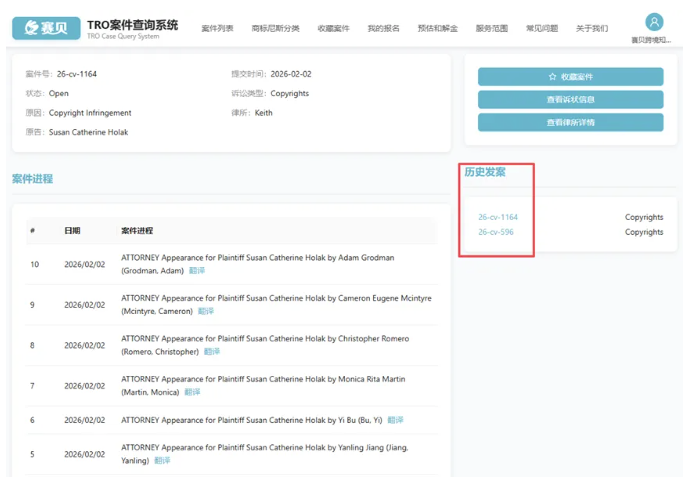This screenshot has height=485, width=689.
Task: Click 翻译 for Christopher Romero entry
Action: 212,352
